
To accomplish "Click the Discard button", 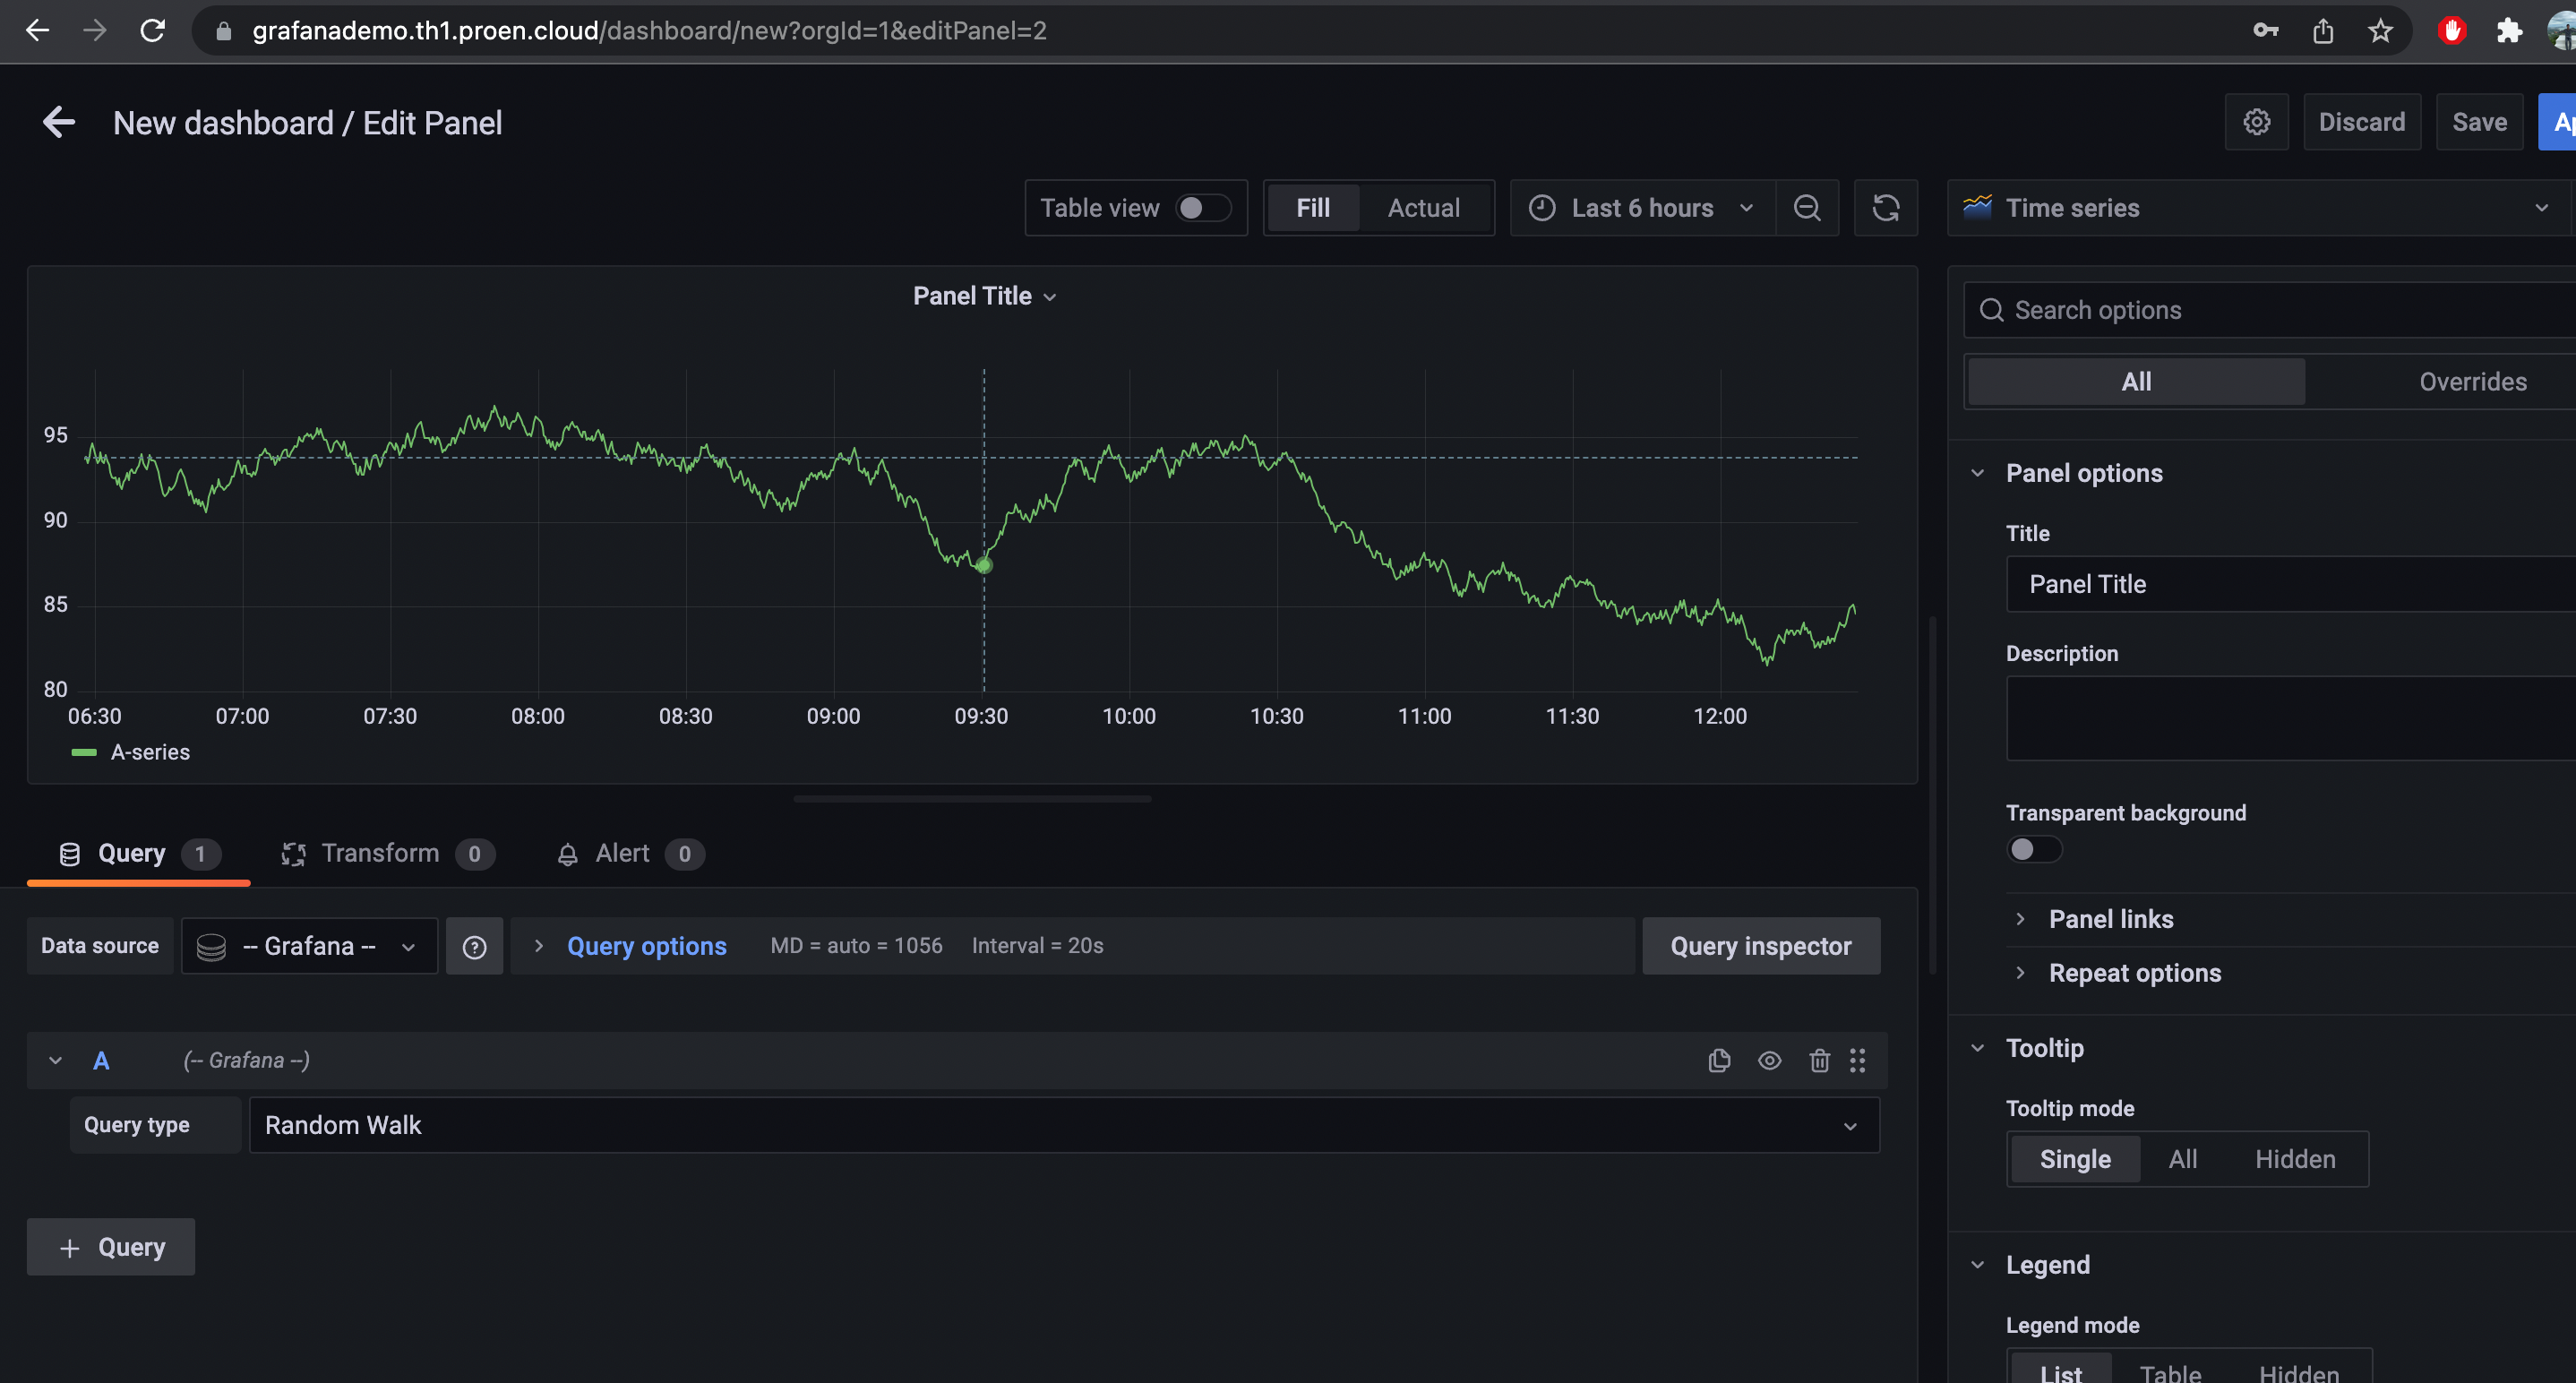I will point(2362,122).
